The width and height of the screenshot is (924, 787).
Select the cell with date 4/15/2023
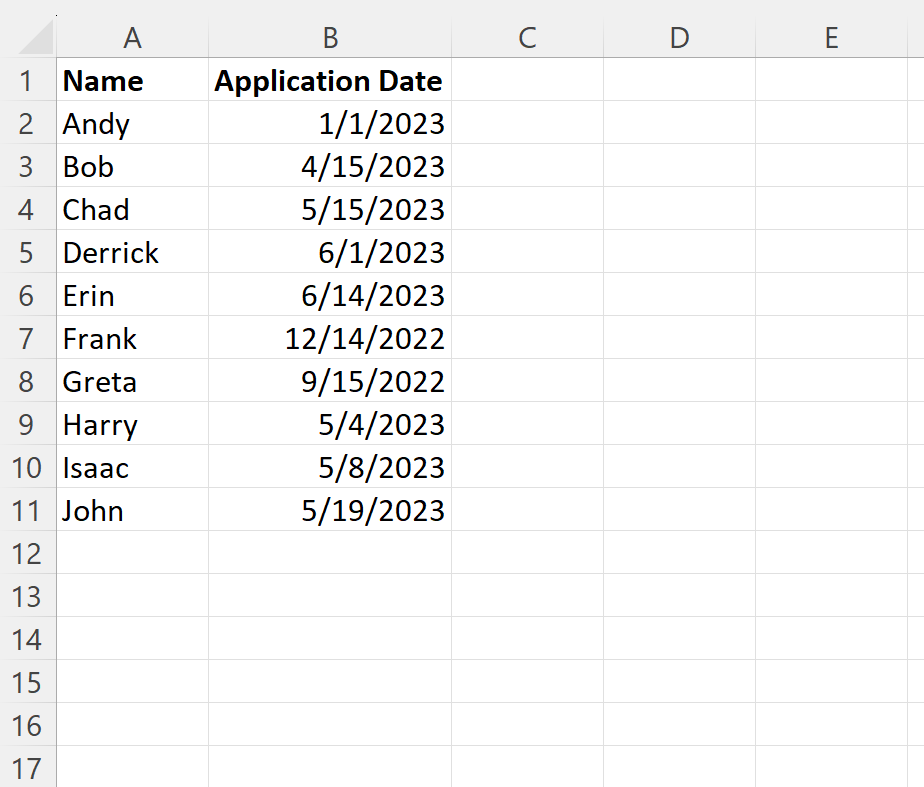[x=330, y=166]
